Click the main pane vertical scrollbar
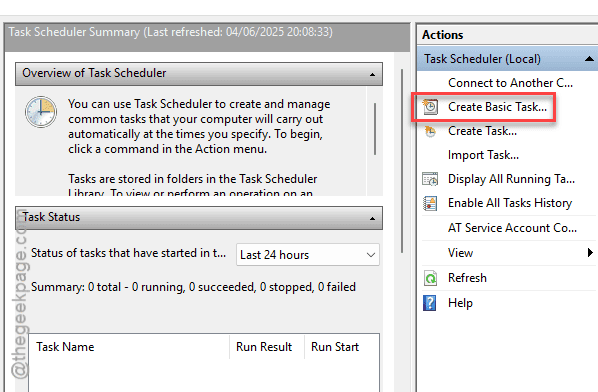The width and height of the screenshot is (598, 392). 402,161
